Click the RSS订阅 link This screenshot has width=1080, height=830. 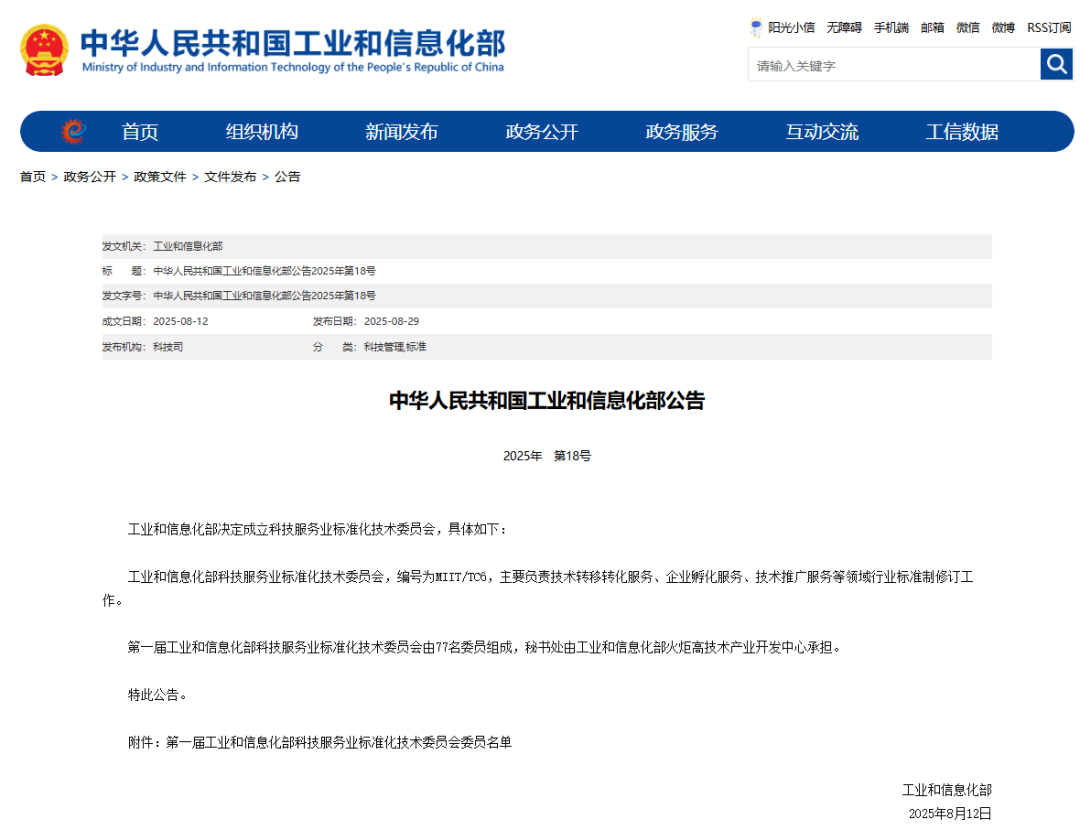[x=1049, y=28]
